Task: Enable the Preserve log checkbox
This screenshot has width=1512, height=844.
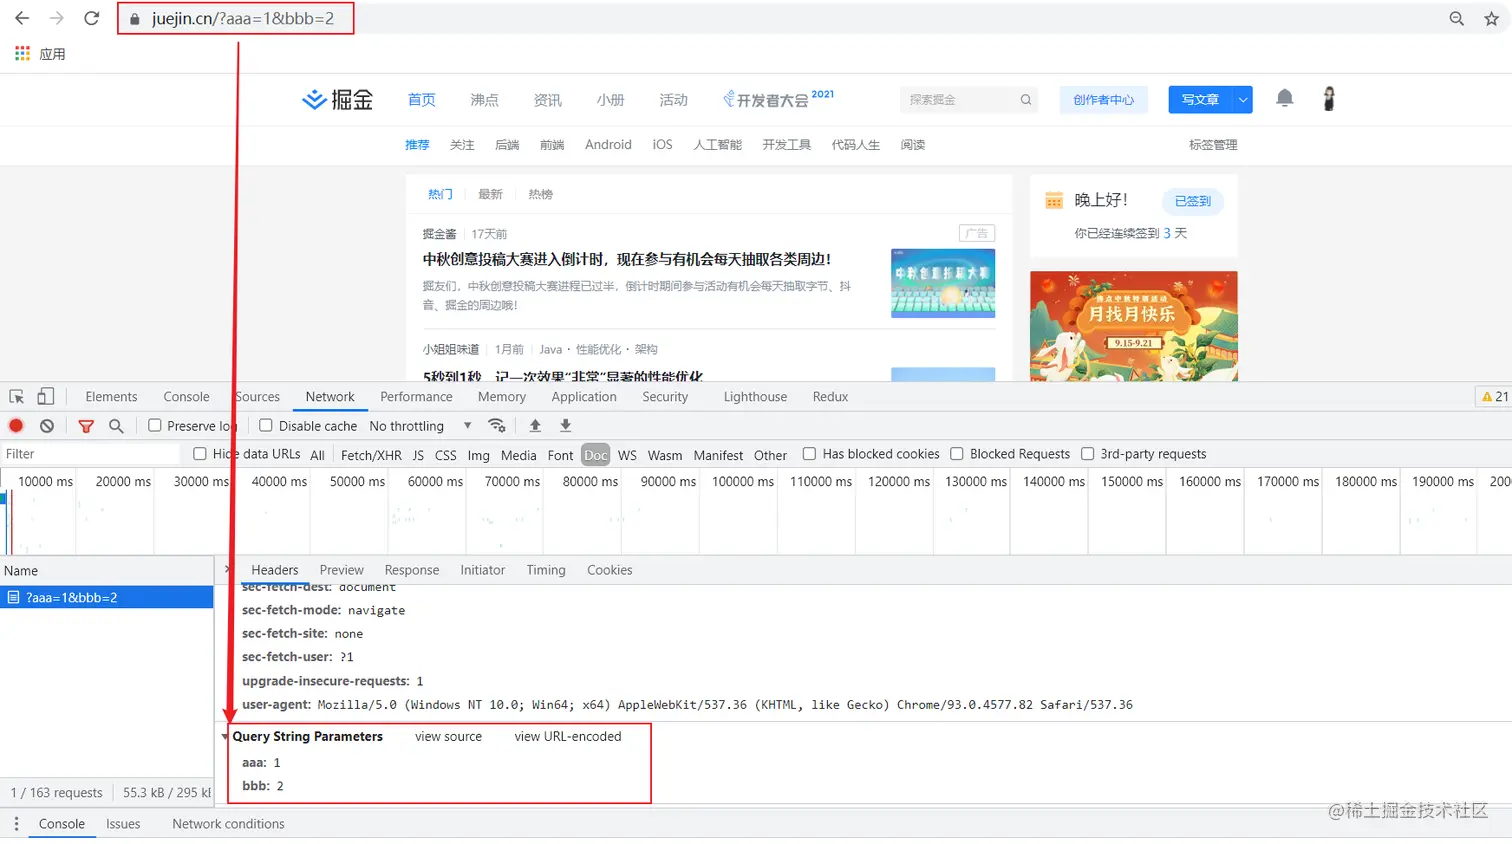Action: coord(155,425)
